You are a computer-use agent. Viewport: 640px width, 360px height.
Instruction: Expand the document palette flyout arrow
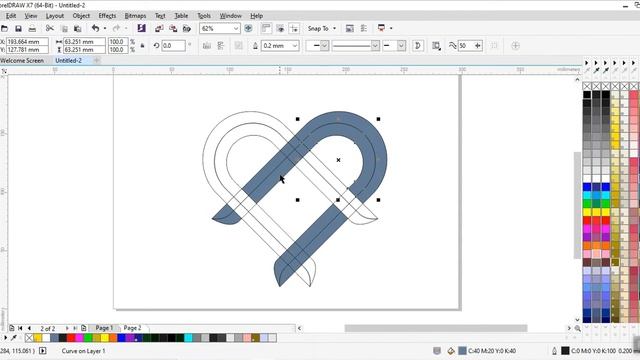[x=5, y=338]
